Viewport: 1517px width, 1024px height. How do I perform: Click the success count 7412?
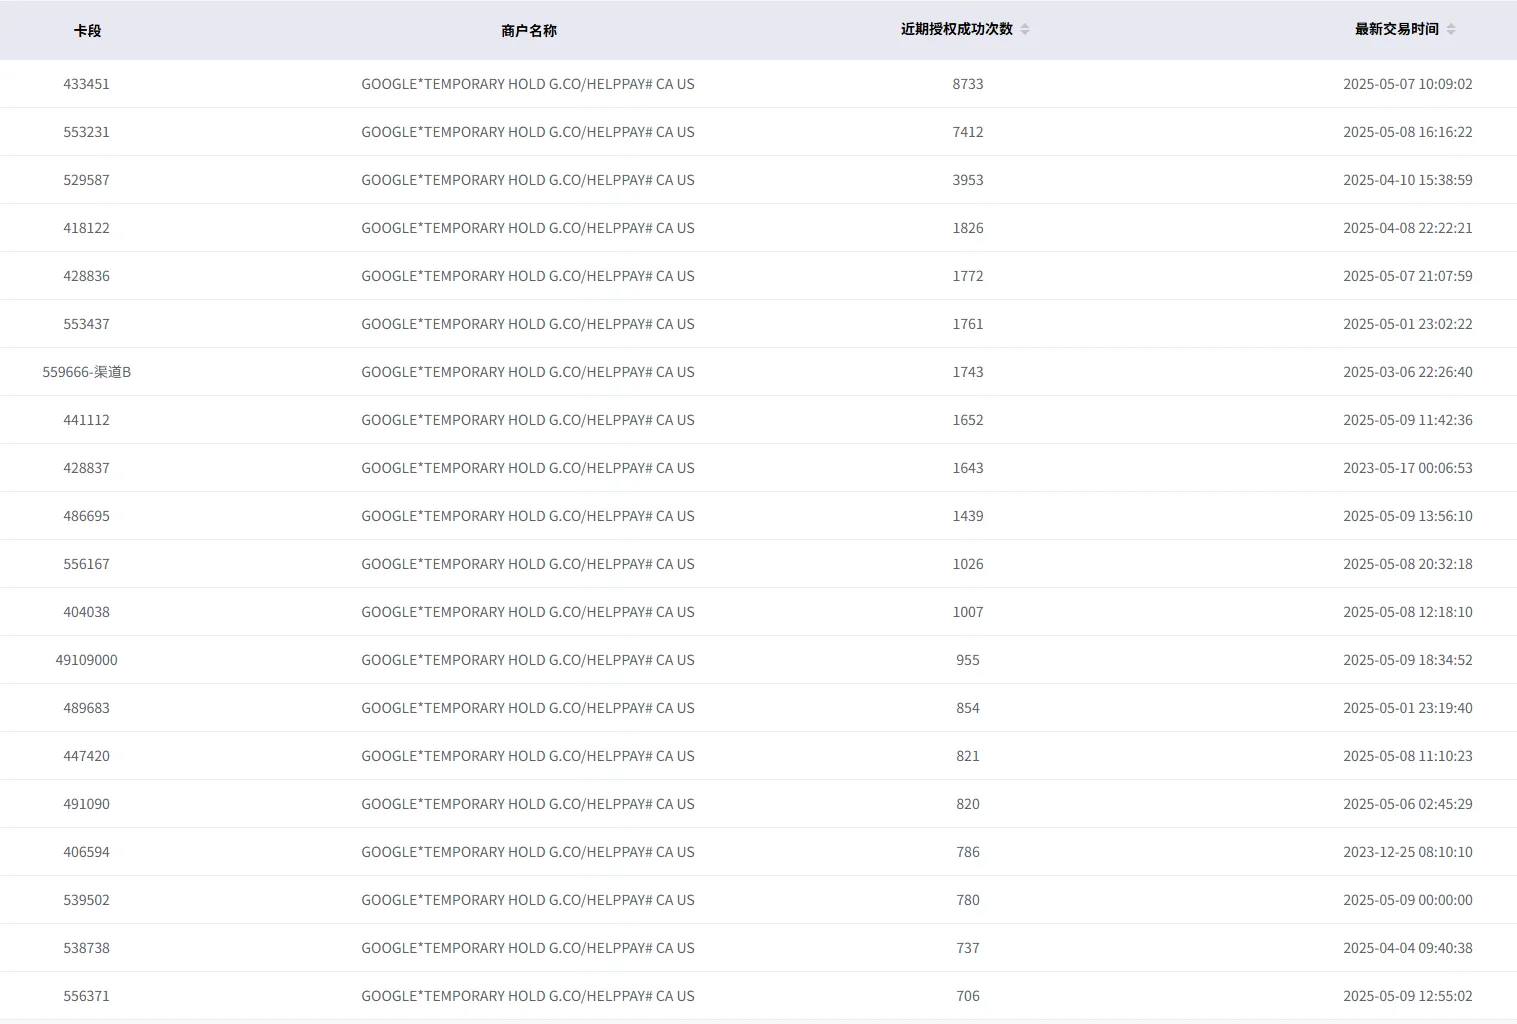(x=967, y=132)
